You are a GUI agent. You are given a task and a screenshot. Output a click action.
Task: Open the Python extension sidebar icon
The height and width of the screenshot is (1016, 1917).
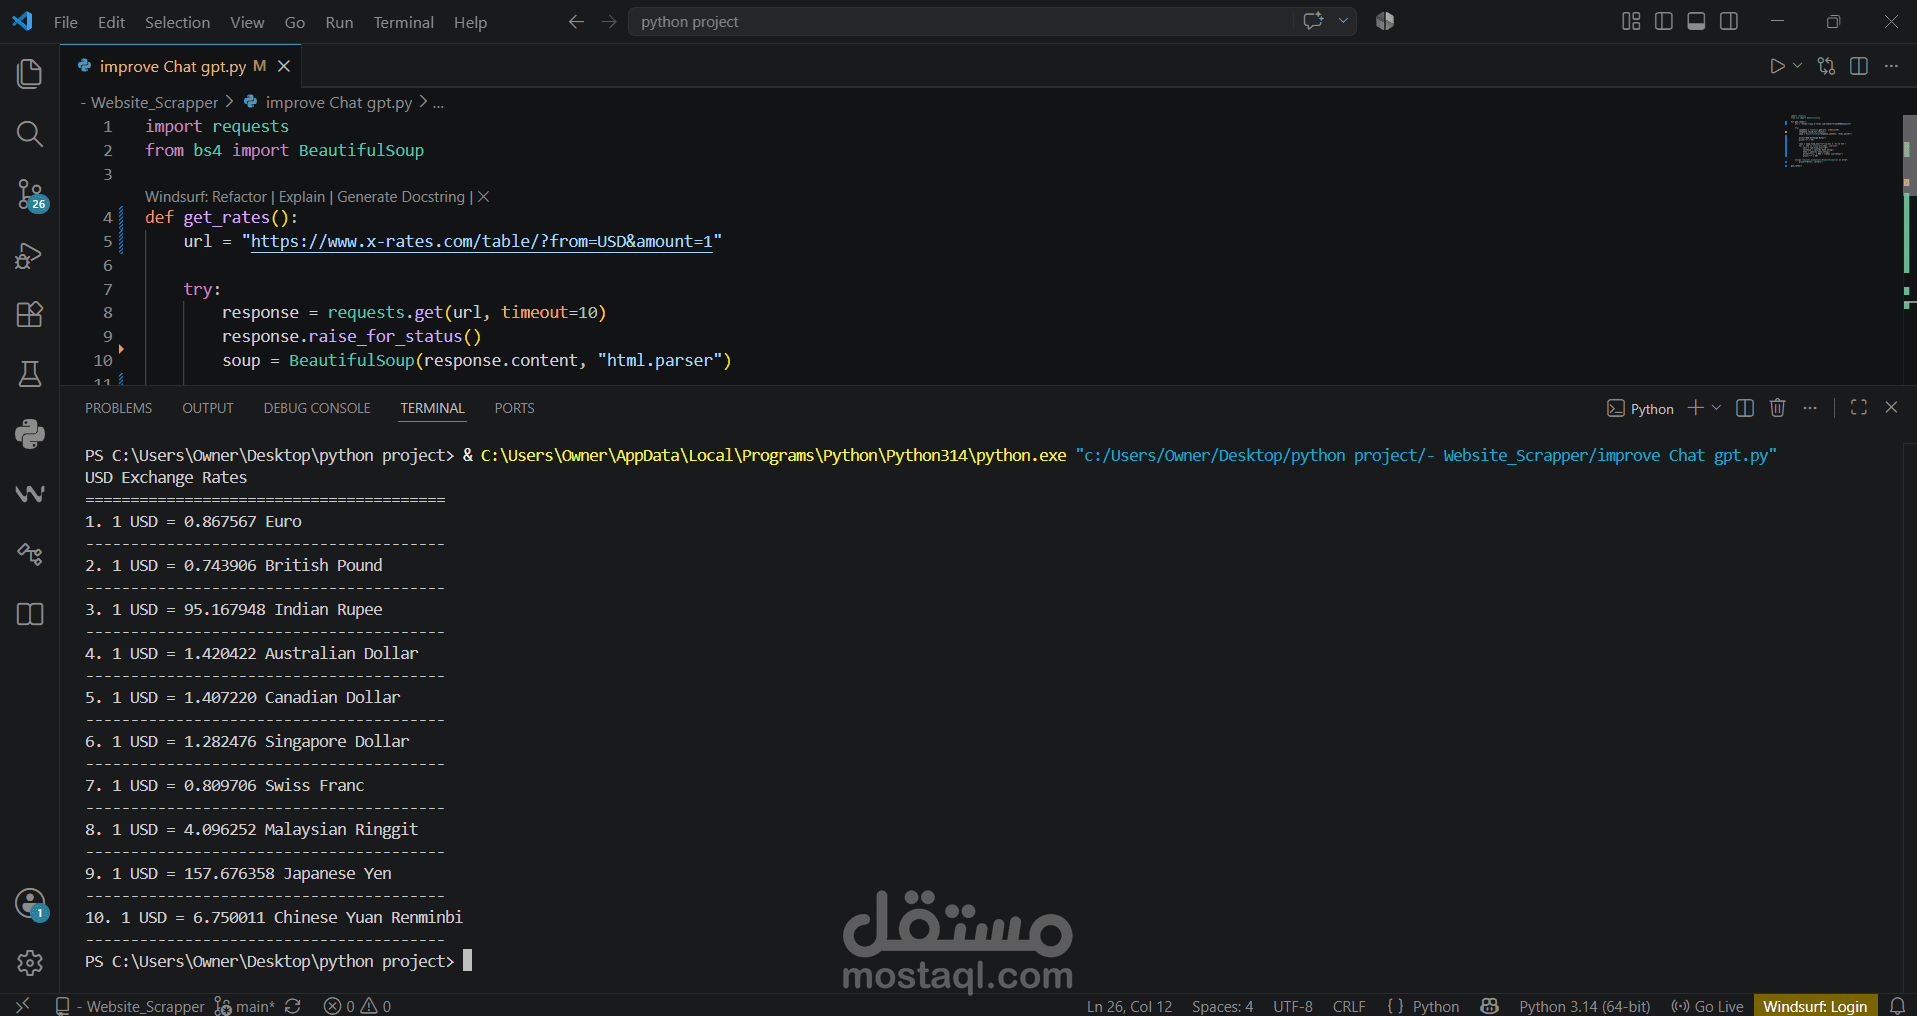pos(30,434)
